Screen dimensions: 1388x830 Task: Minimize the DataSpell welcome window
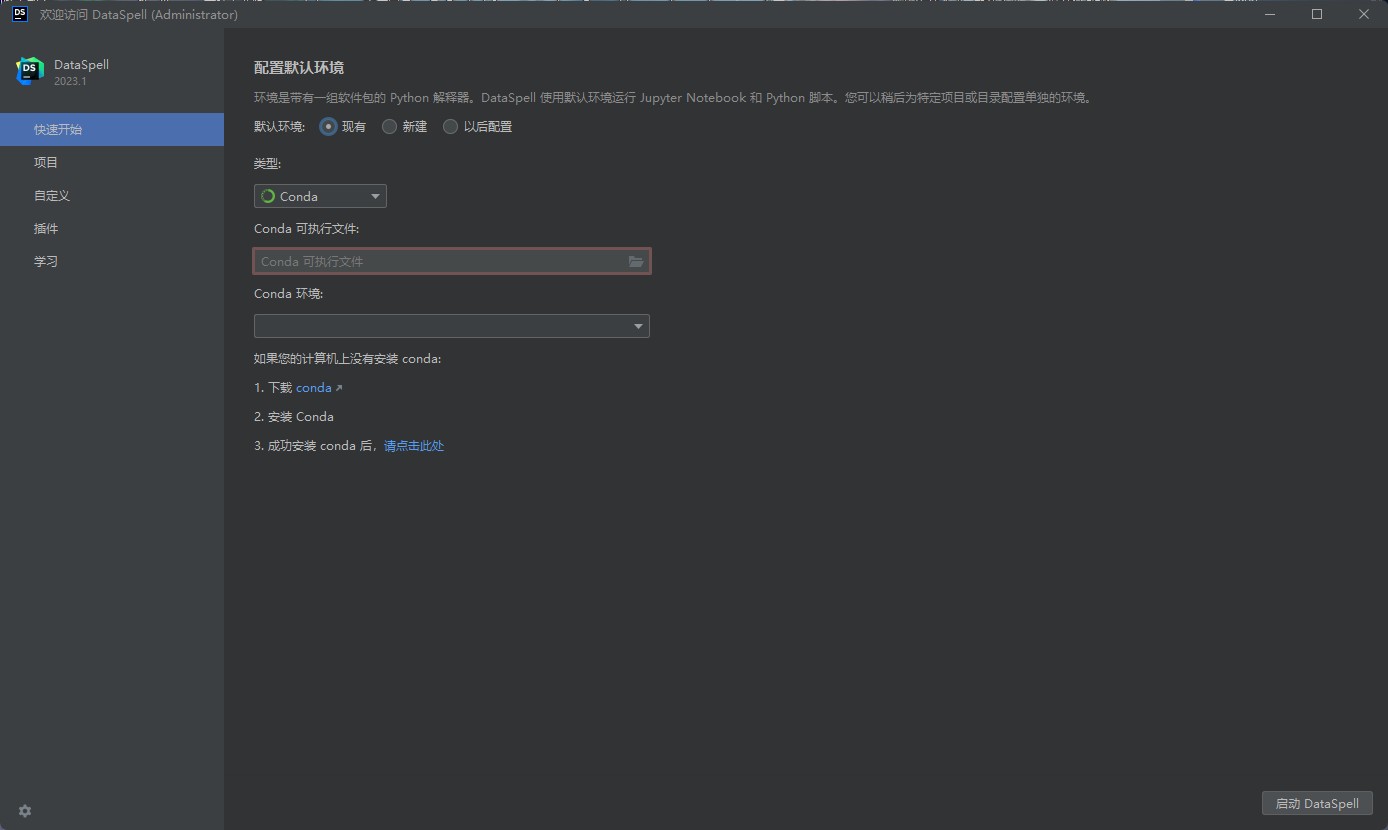pyautogui.click(x=1271, y=14)
